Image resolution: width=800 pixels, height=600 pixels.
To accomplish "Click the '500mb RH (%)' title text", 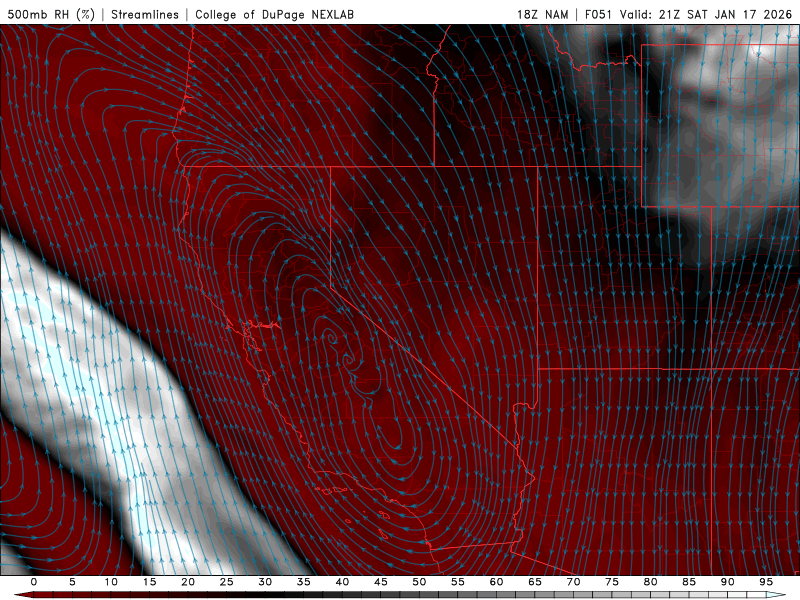I will point(51,14).
